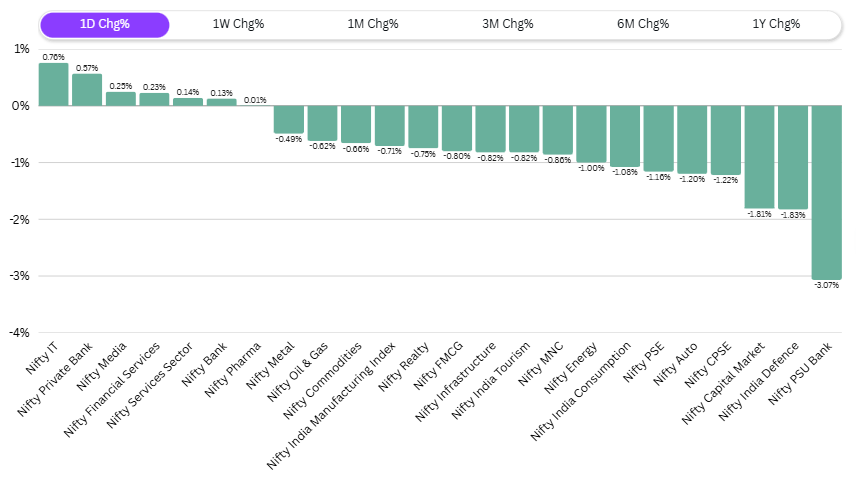This screenshot has width=856, height=483.
Task: Click the Nifty Realty bar
Action: click(423, 126)
